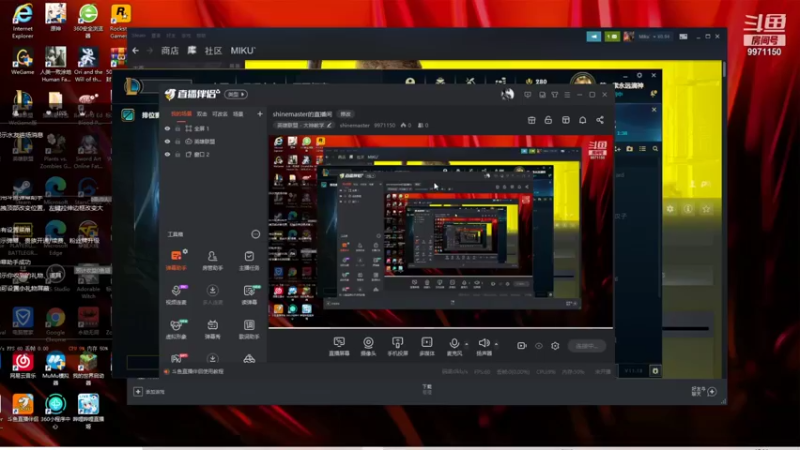Click the 扬声器 speaker icon
Image resolution: width=800 pixels, height=450 pixels.
(x=484, y=343)
